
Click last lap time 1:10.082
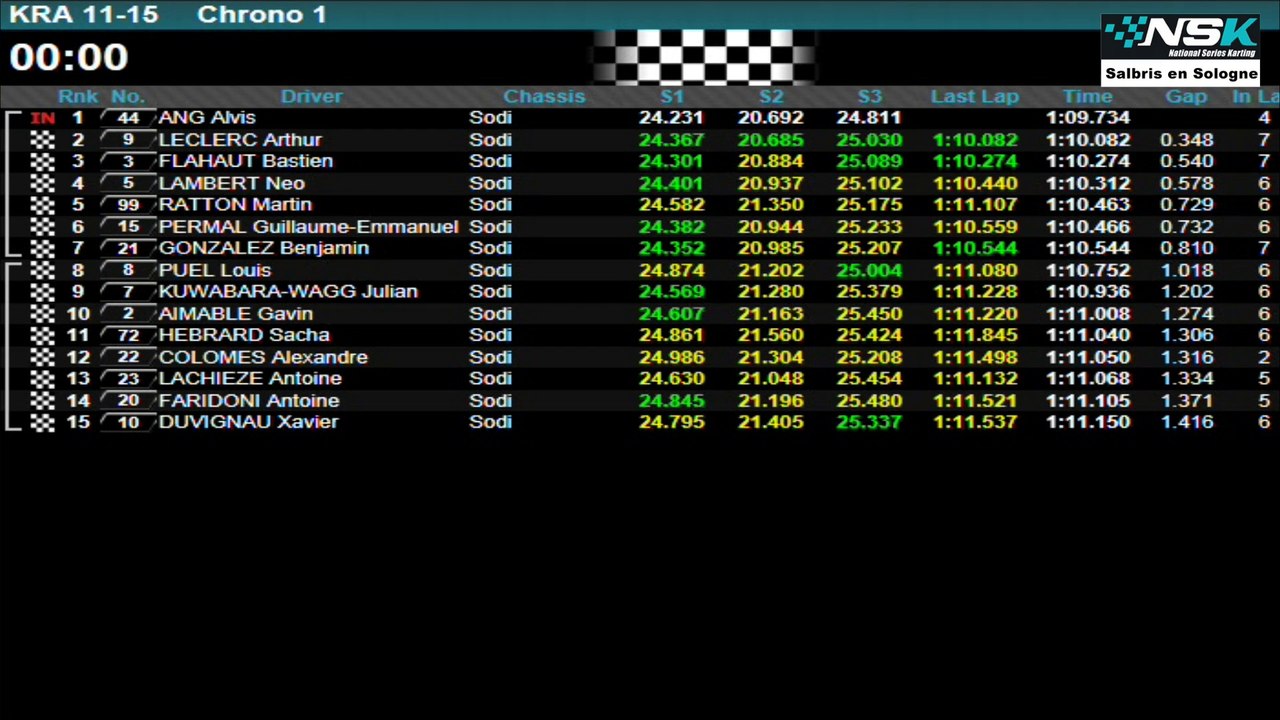click(x=975, y=140)
